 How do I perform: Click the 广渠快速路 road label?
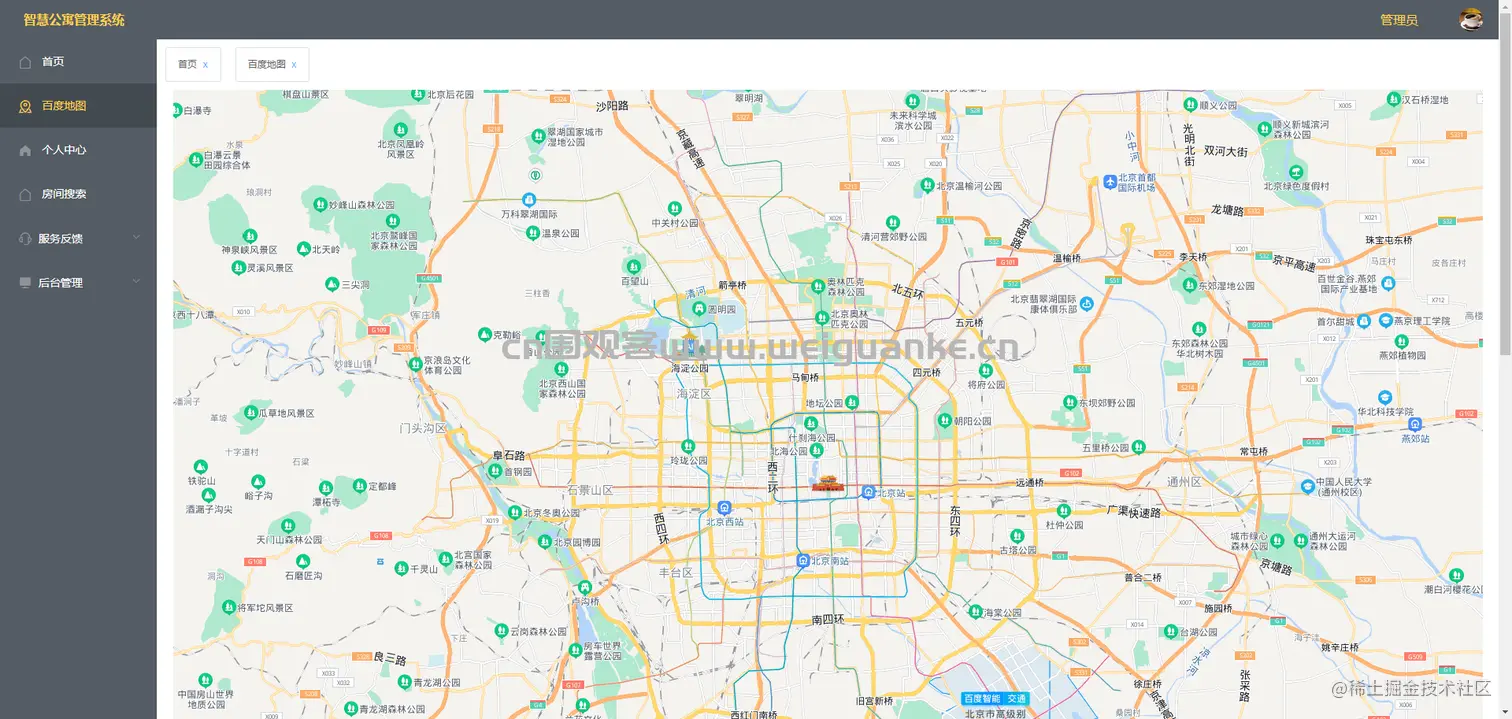pos(1134,511)
